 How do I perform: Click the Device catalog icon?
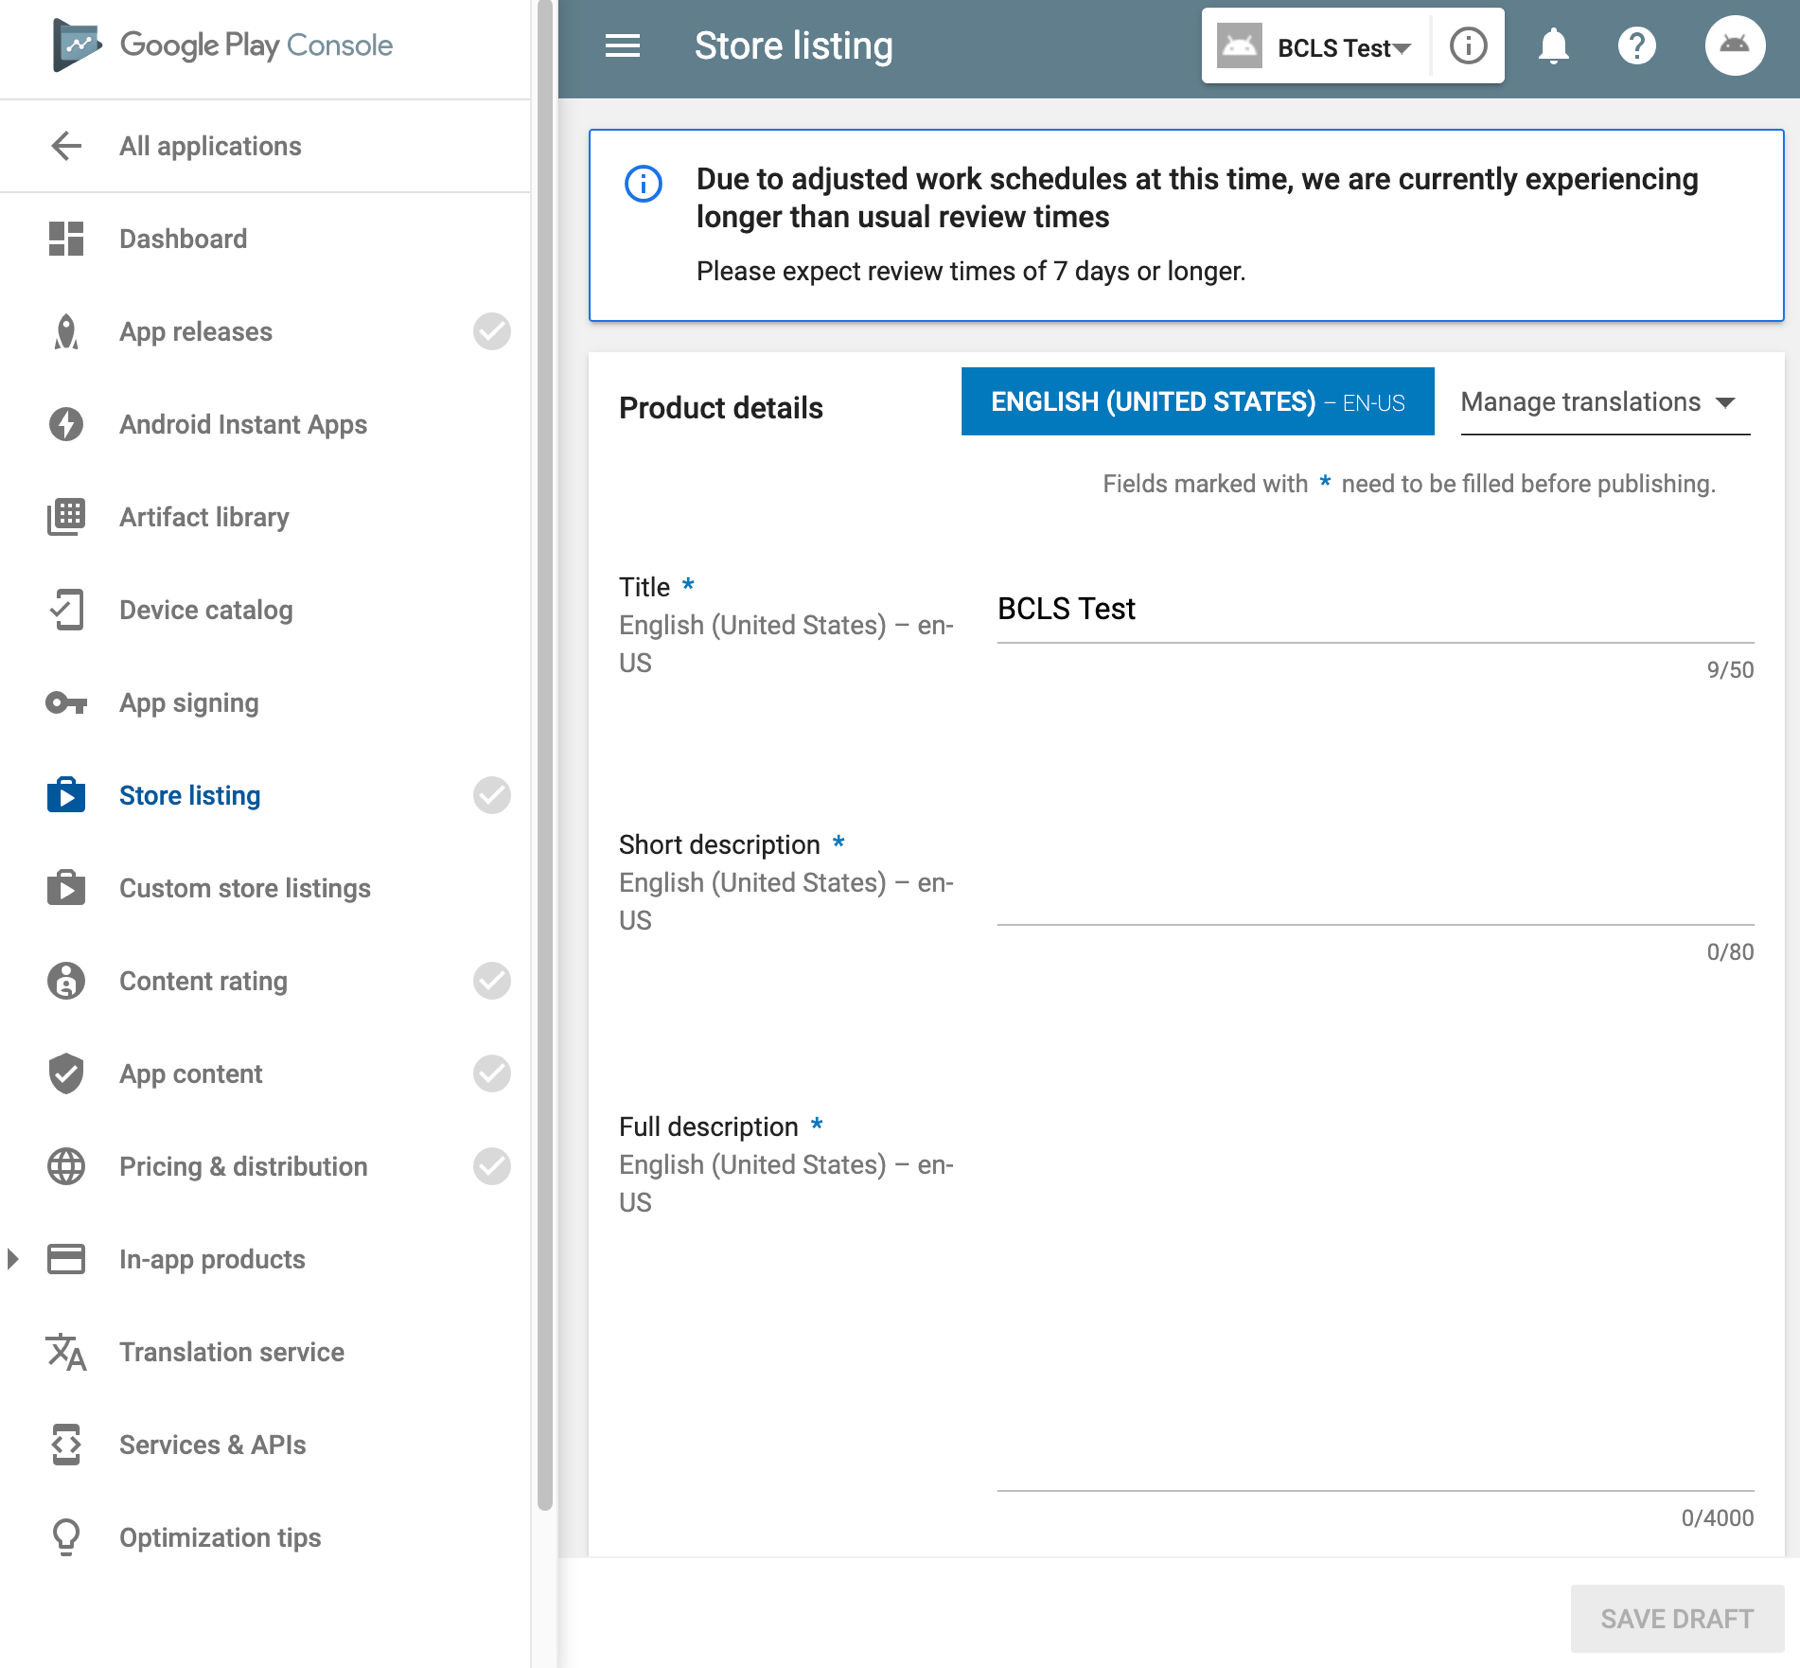66,610
